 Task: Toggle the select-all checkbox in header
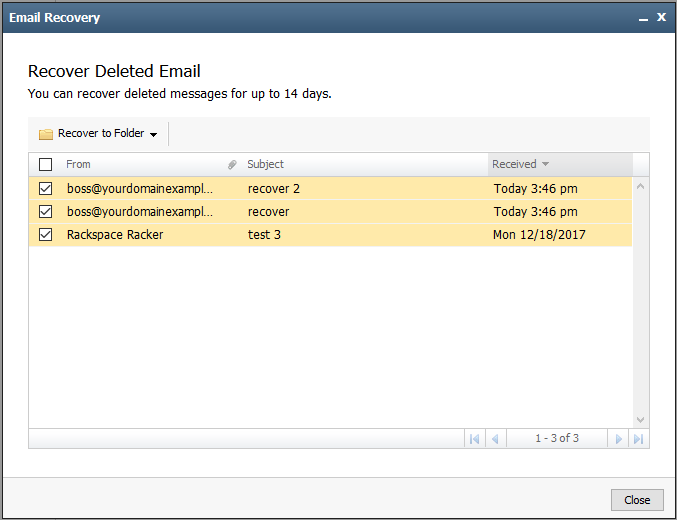tap(45, 165)
